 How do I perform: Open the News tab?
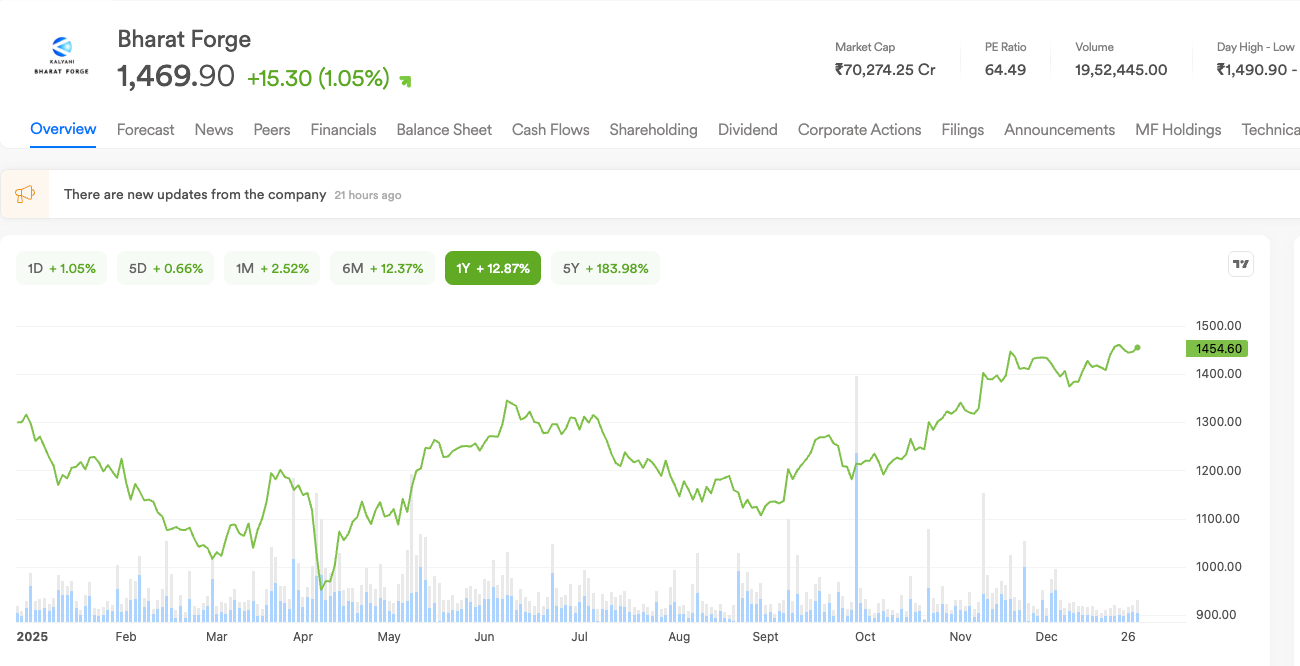(214, 130)
